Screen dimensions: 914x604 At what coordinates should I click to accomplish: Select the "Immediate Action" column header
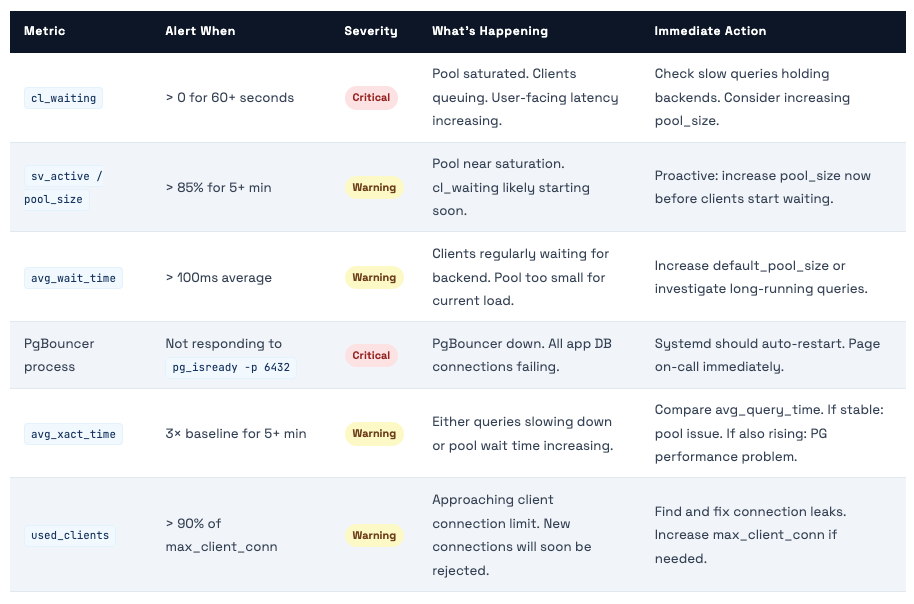[710, 31]
